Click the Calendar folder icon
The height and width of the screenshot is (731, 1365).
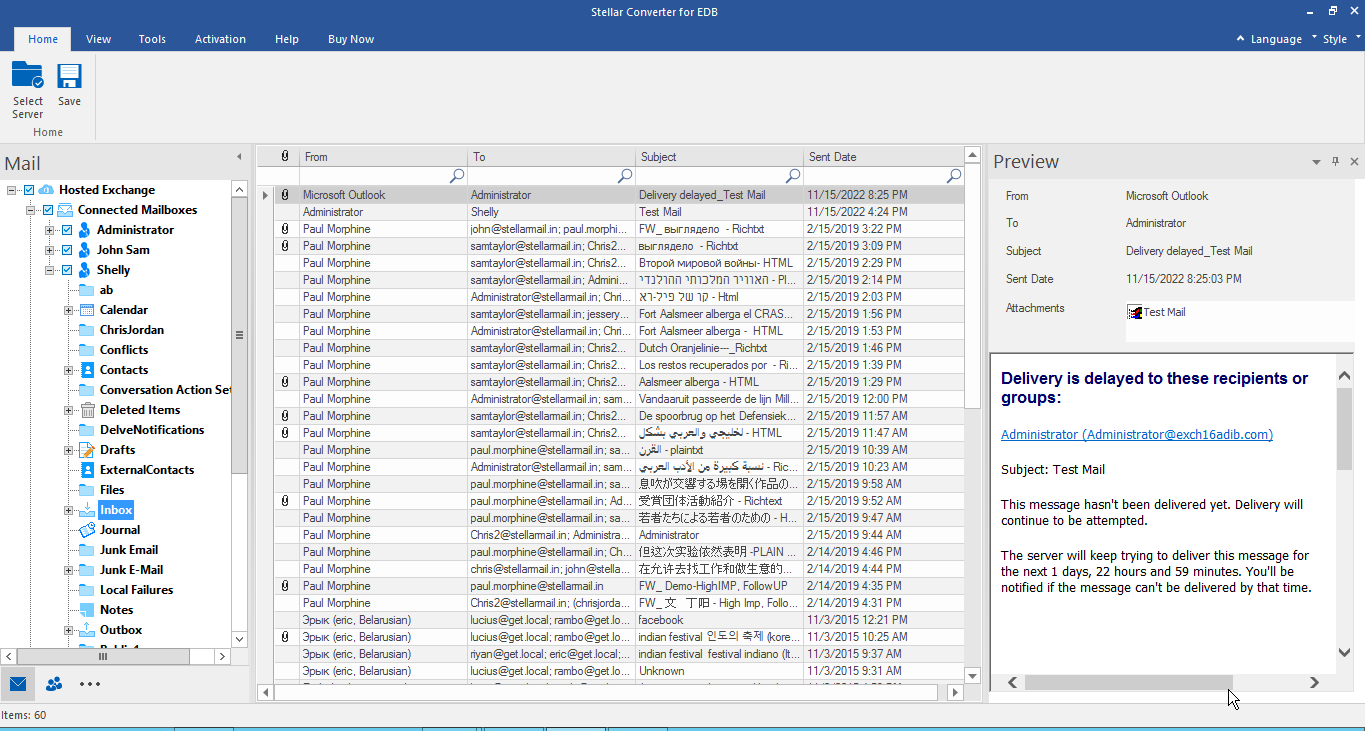[x=87, y=310]
